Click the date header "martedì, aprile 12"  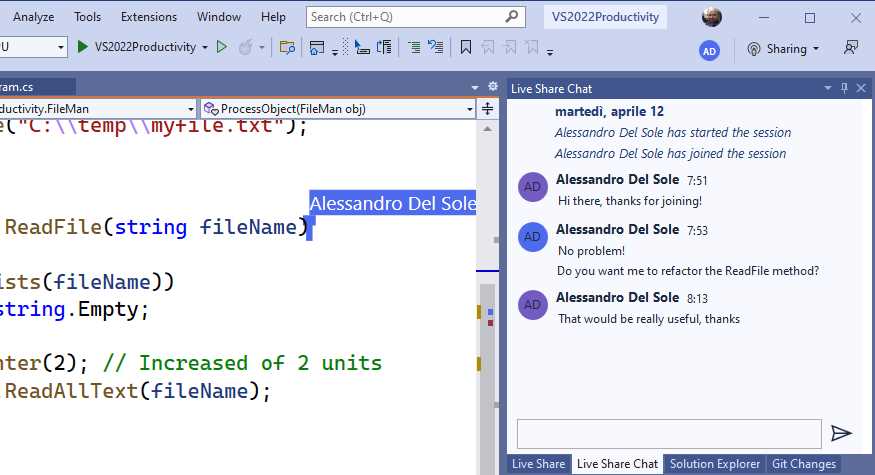tap(609, 112)
